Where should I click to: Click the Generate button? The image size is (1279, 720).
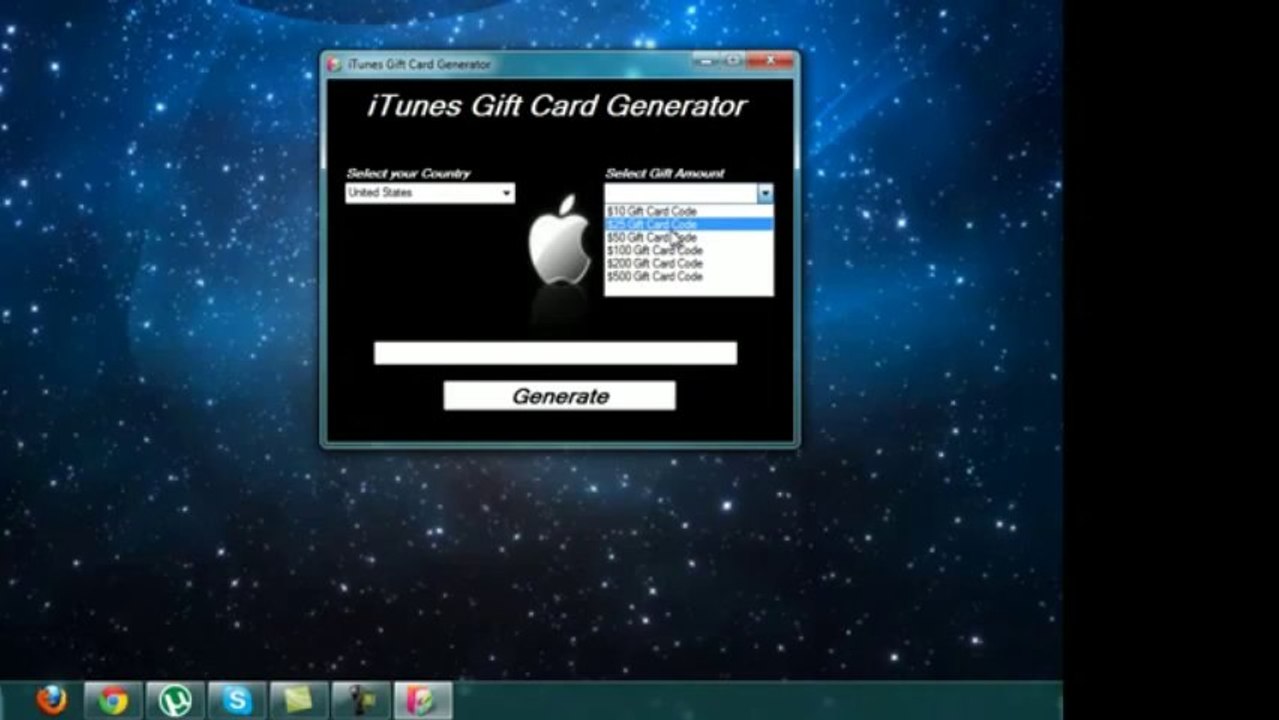pyautogui.click(x=560, y=396)
